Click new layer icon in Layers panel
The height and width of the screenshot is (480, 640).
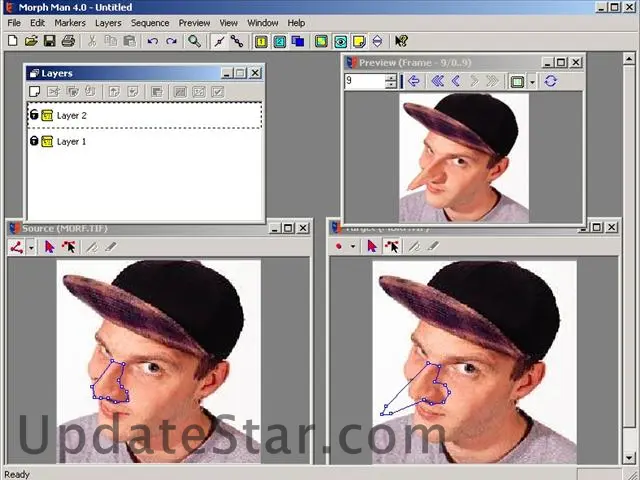pyautogui.click(x=35, y=91)
